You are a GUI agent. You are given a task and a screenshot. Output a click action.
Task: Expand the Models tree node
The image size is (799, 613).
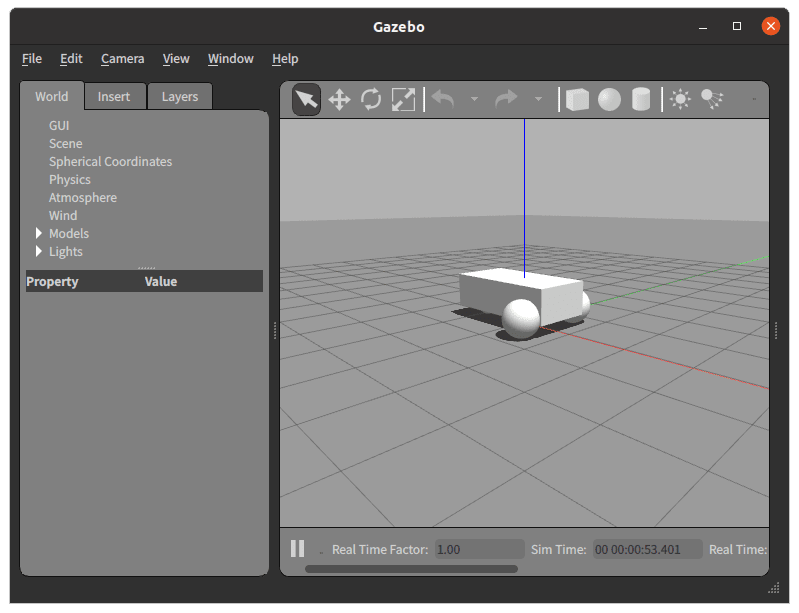[39, 233]
